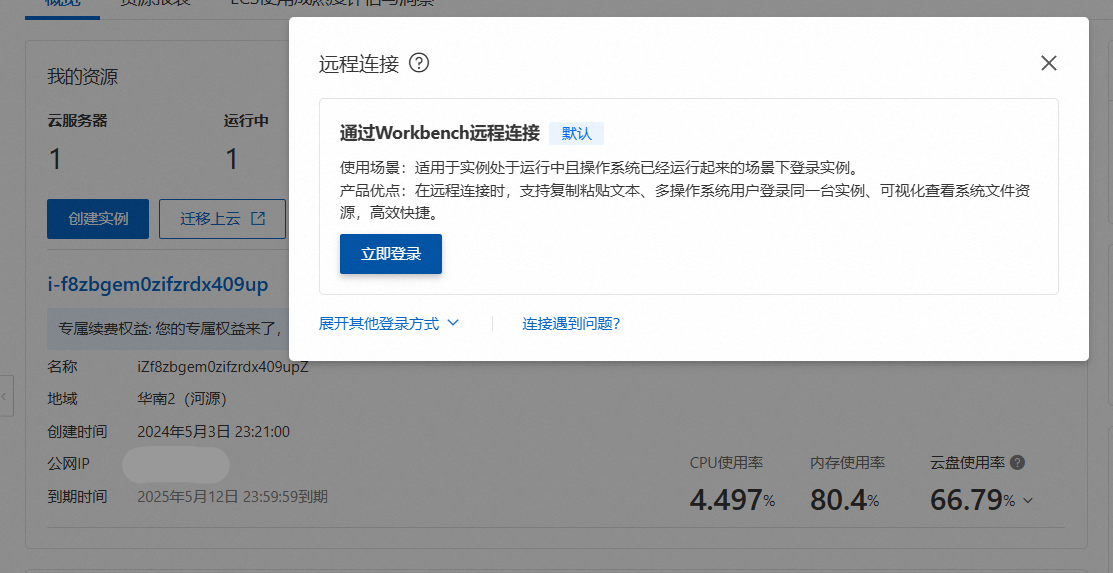This screenshot has width=1113, height=573.
Task: Expand the dropdown arrow next to 66.79%
Action: pos(1028,501)
